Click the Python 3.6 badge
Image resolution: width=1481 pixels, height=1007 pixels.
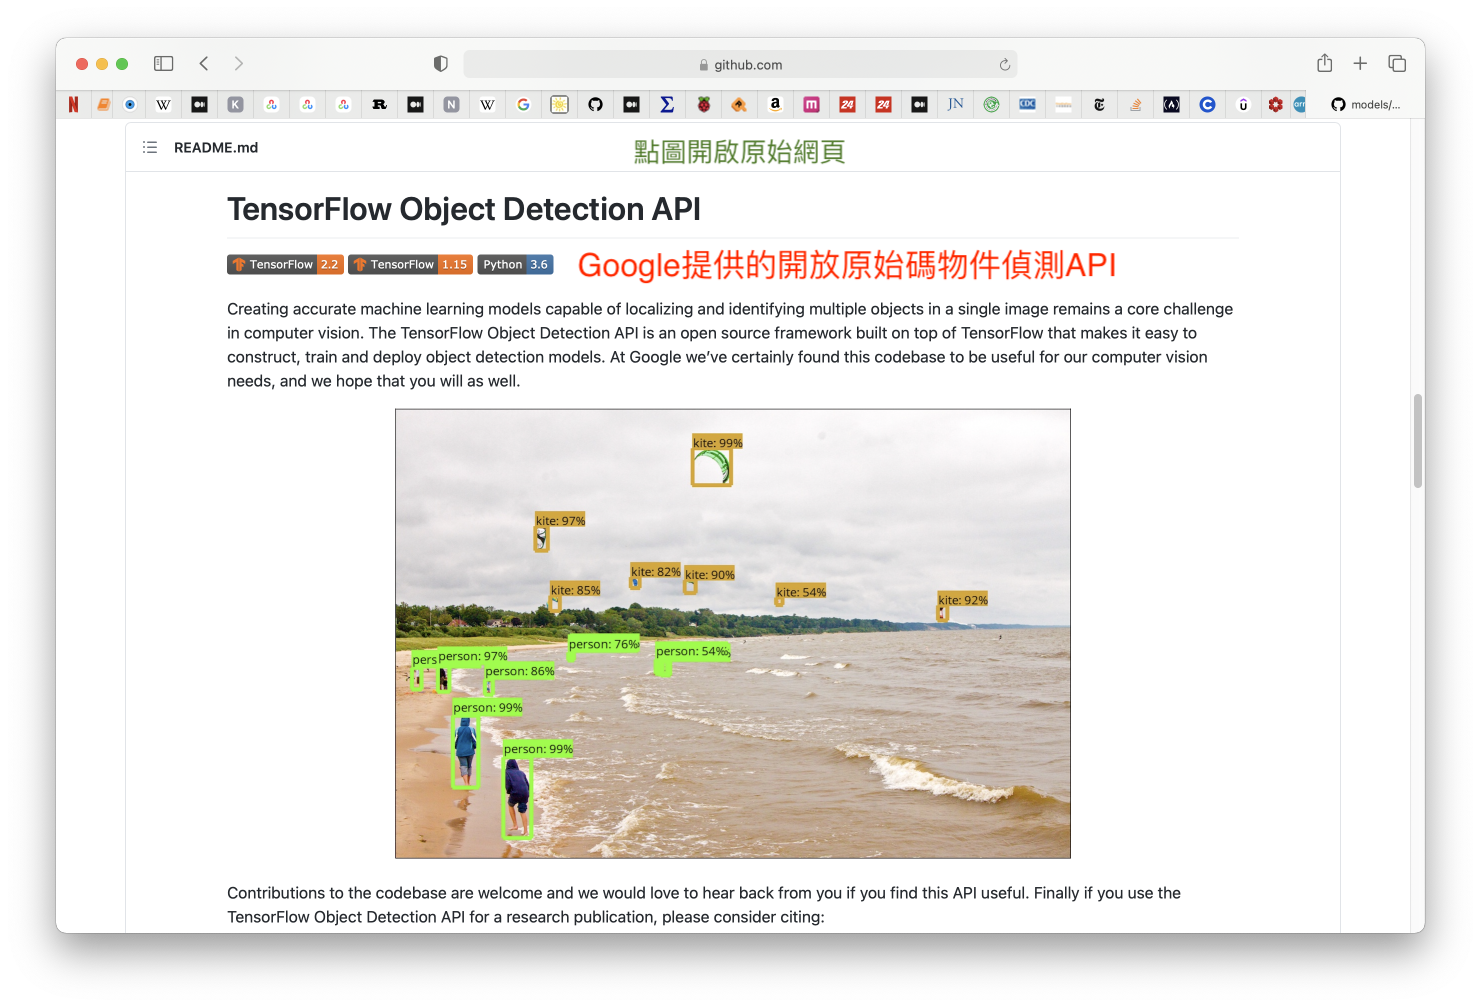515,264
